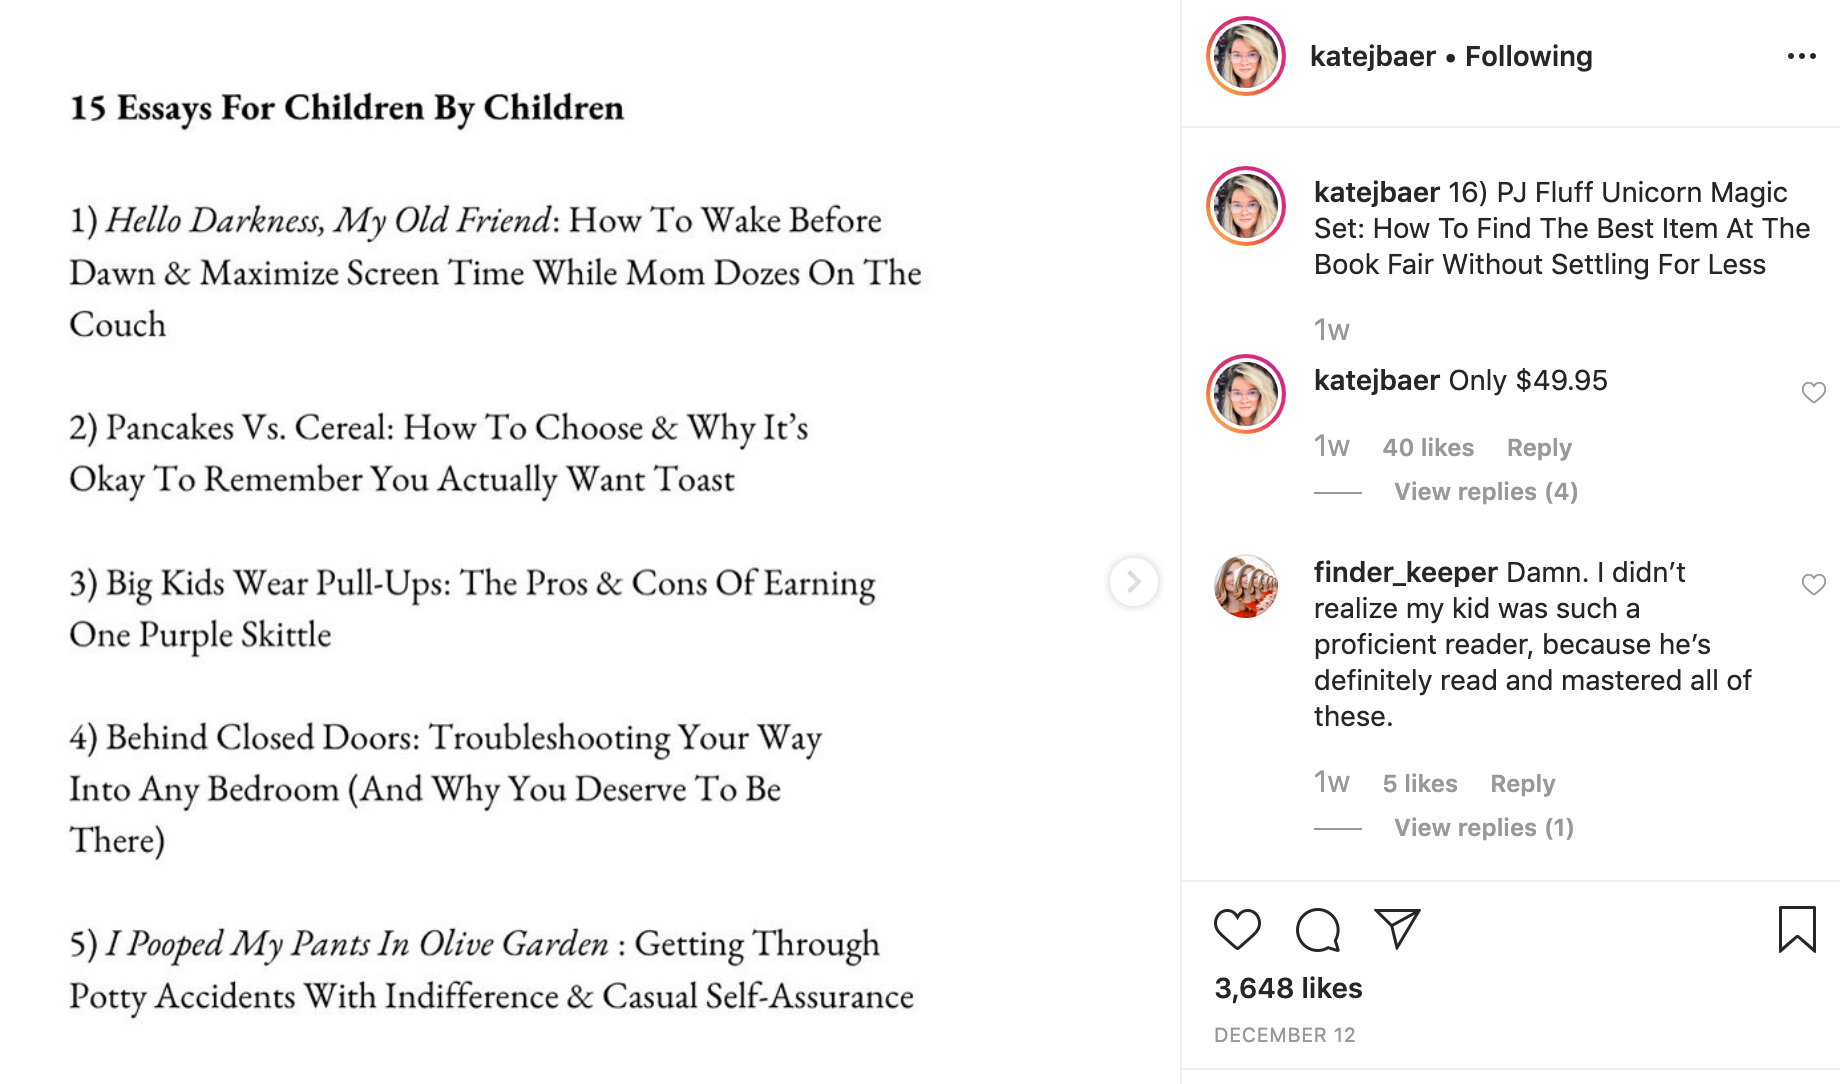Reply to the 'Only $49.95' comment
Image resolution: width=1840 pixels, height=1084 pixels.
[1538, 448]
